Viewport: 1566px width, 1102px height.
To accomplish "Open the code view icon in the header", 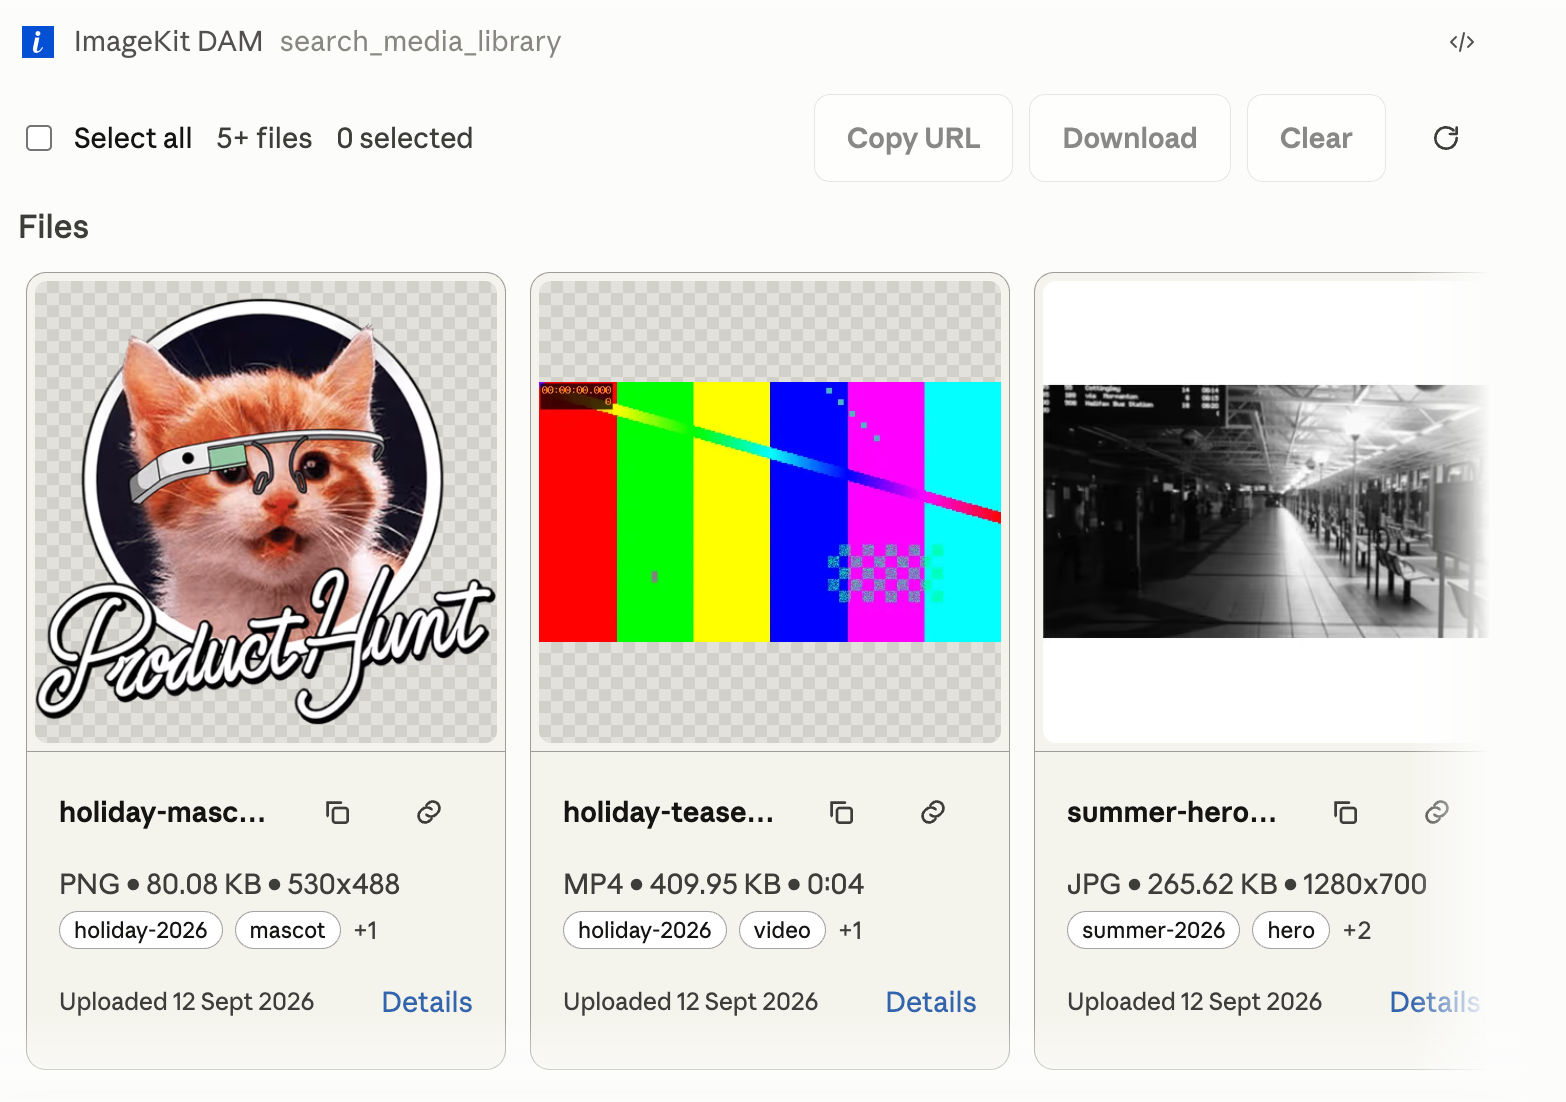I will [x=1461, y=42].
